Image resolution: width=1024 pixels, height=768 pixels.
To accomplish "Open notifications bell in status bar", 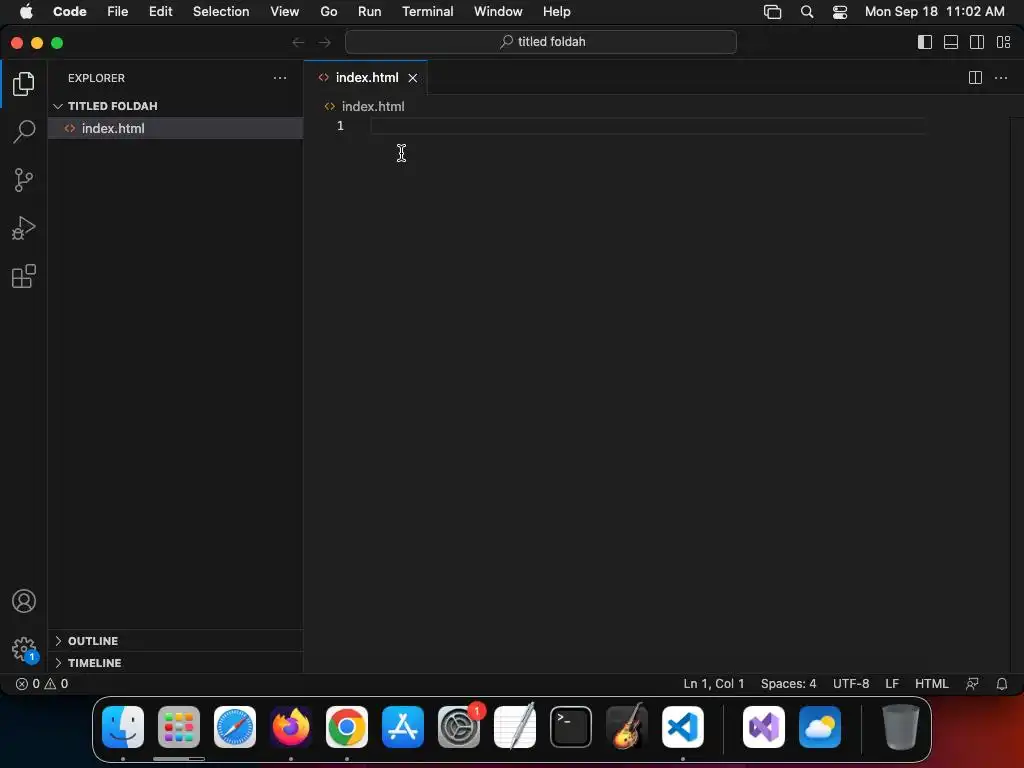I will click(1002, 684).
